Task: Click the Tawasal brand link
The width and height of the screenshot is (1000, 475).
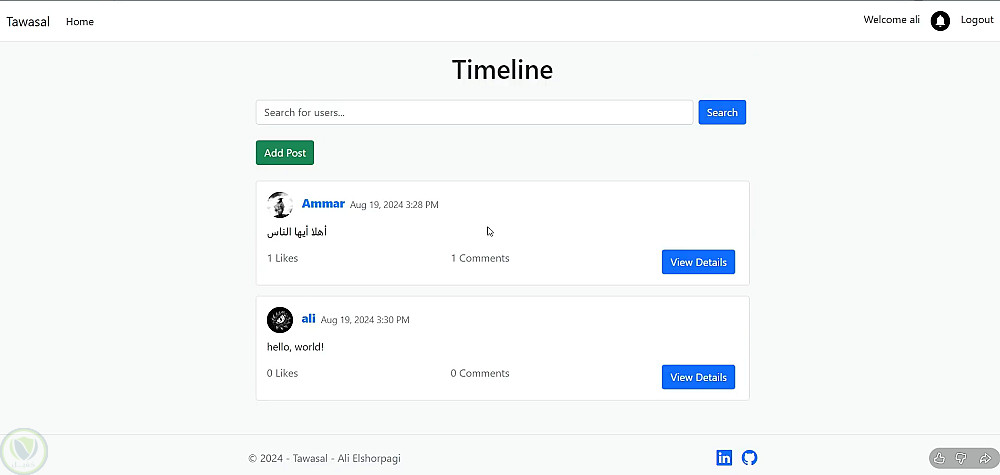Action: pos(28,22)
